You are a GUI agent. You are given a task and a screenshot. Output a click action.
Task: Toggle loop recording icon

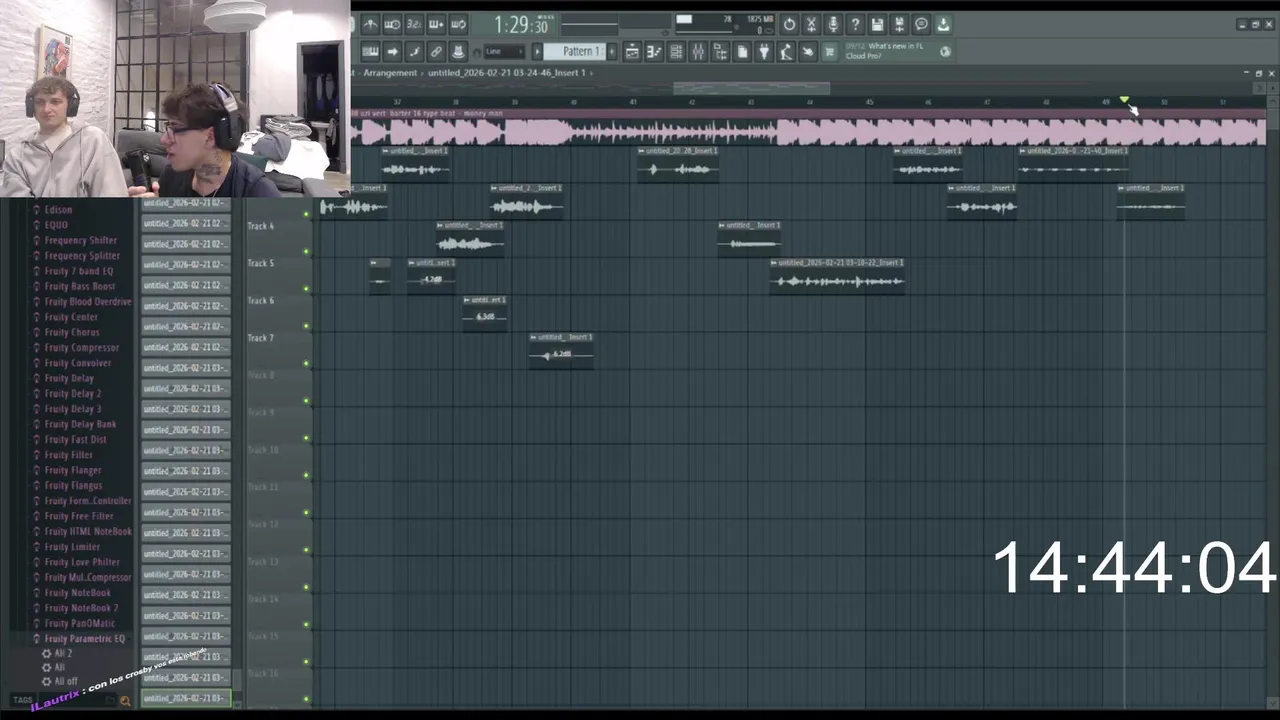click(x=458, y=24)
